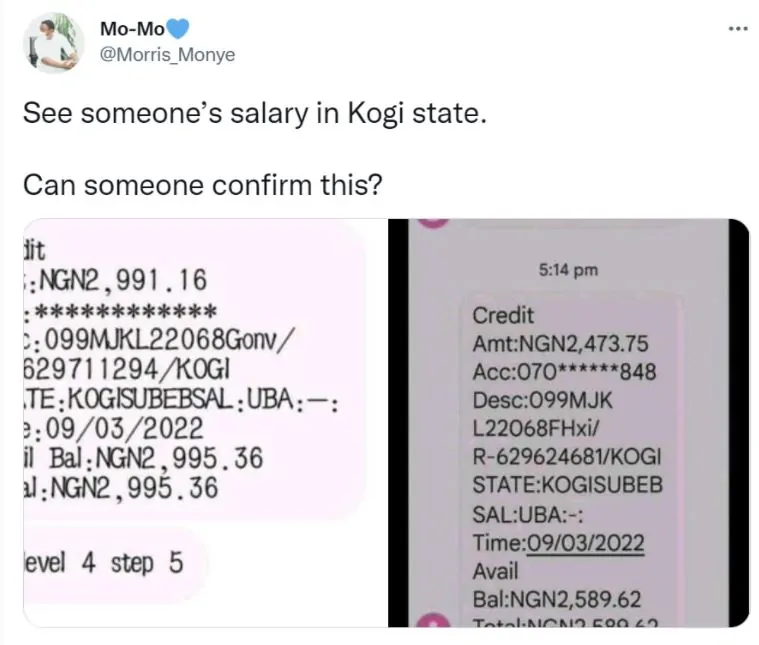Screen dimensions: 759x645
Task: Click "Can someone confirm this?" text
Action: coord(203,186)
